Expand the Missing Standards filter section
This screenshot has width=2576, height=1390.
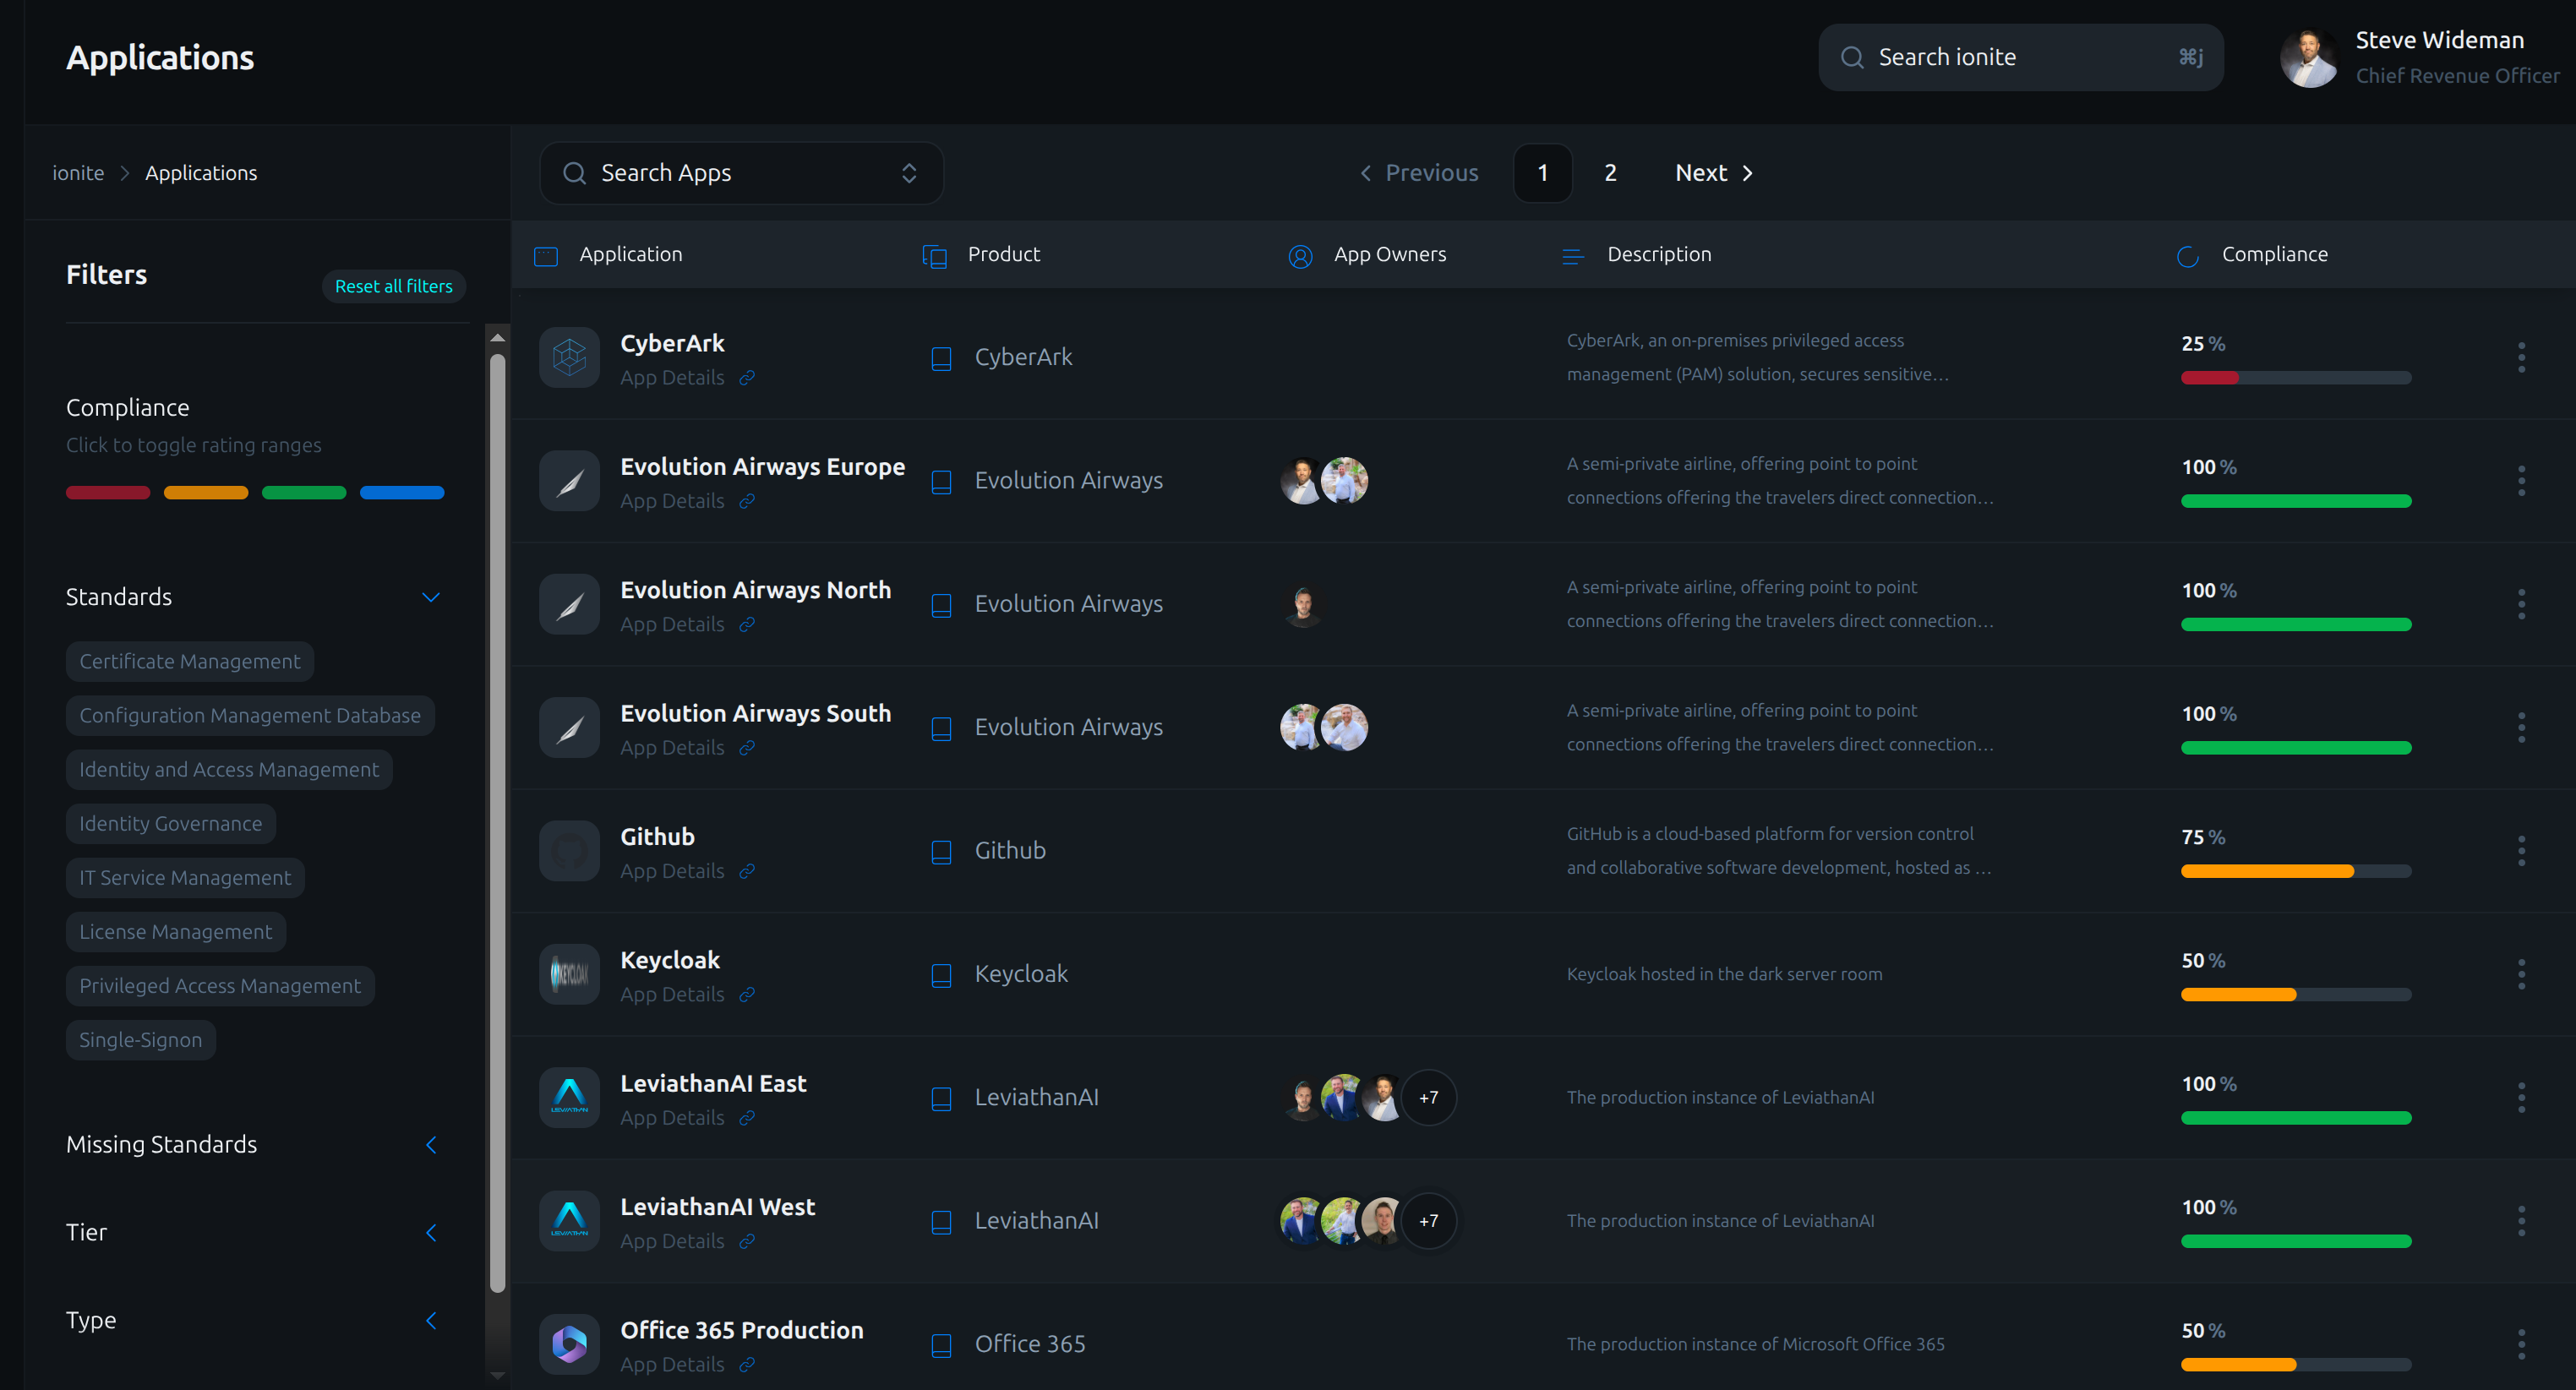[431, 1144]
